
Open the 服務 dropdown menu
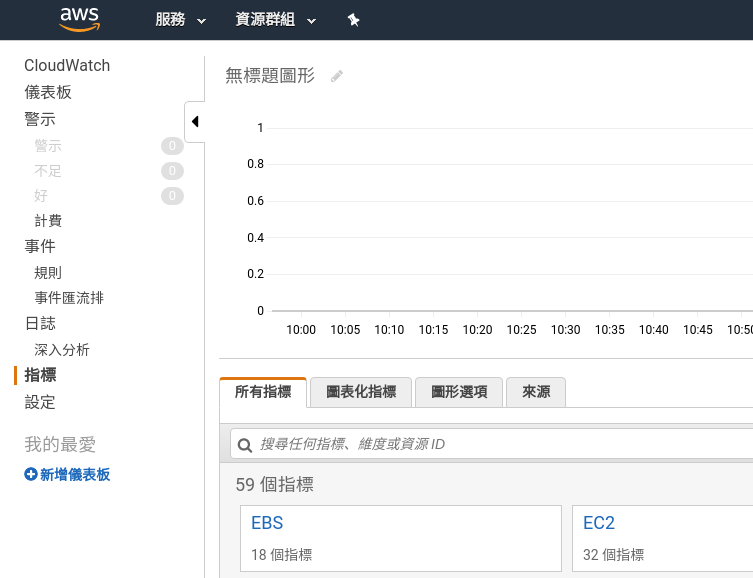click(x=181, y=20)
